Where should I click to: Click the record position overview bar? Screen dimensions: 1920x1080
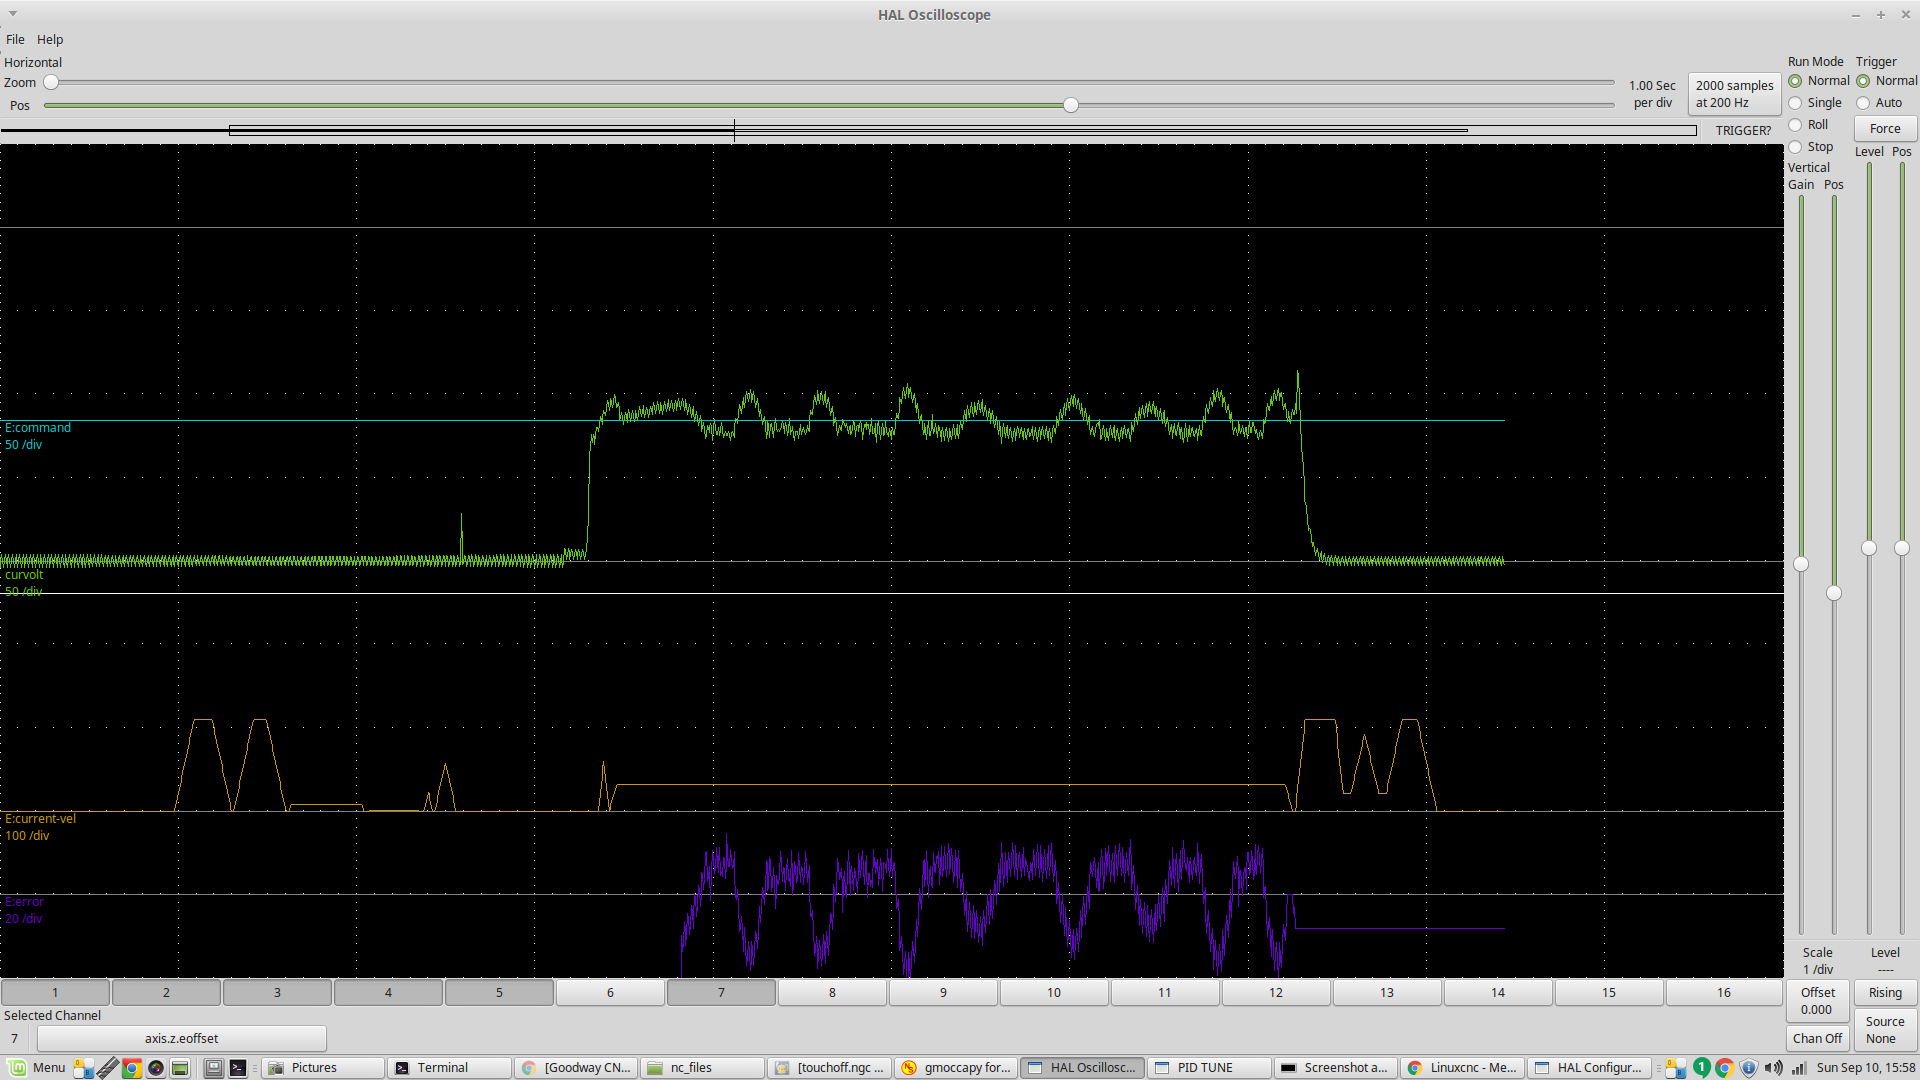coord(849,130)
